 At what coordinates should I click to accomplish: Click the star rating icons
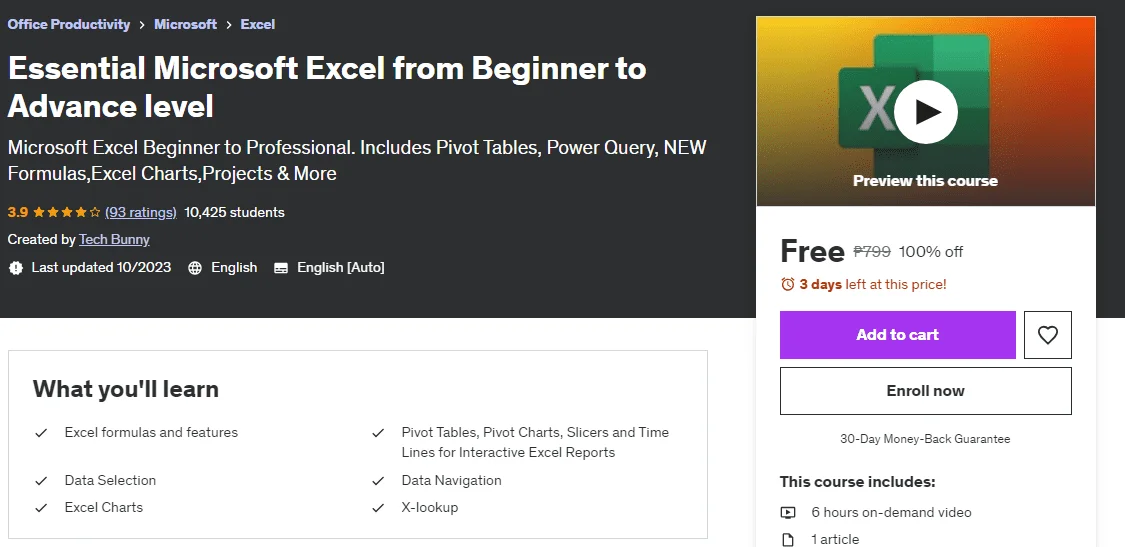67,212
